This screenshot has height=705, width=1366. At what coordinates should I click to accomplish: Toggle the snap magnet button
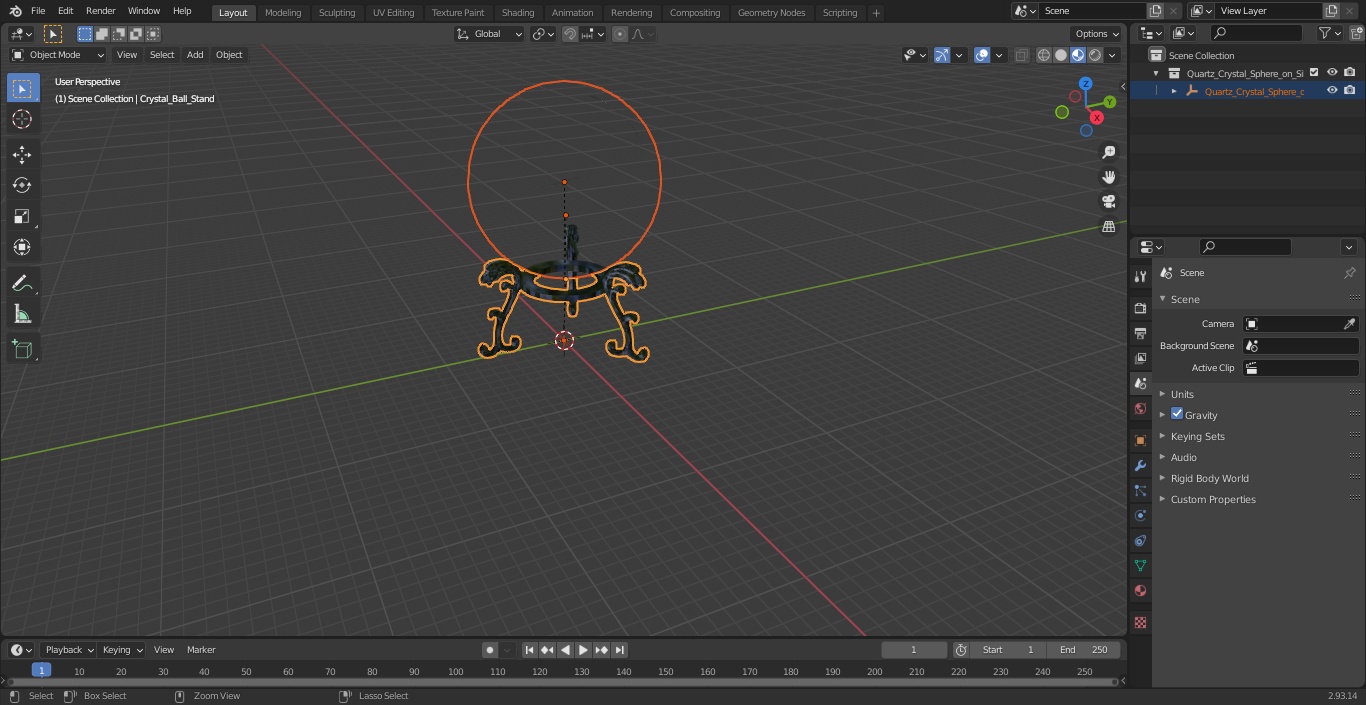570,34
